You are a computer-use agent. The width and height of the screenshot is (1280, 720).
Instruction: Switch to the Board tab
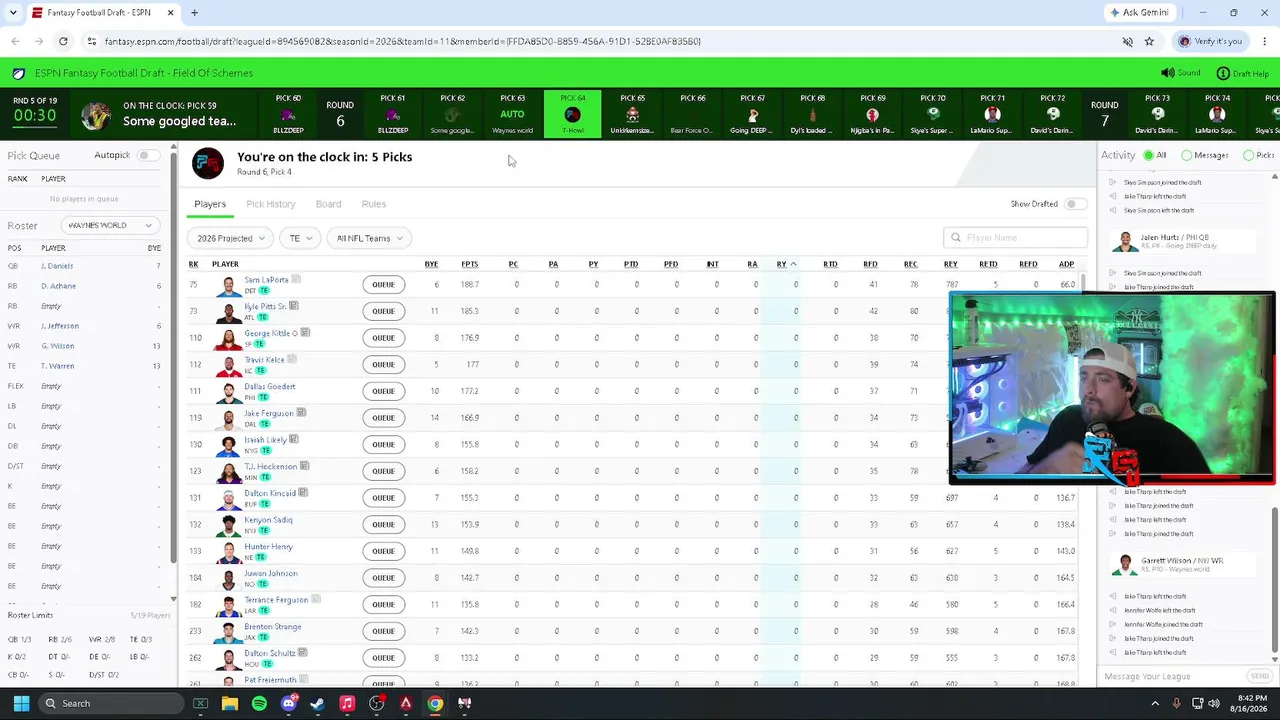328,204
